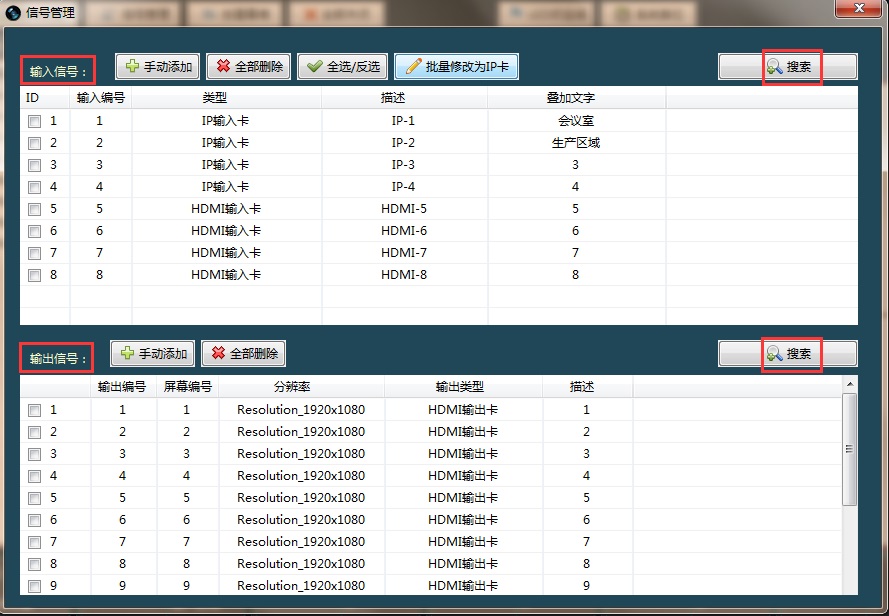Click the magnifier search icon in input signal section
This screenshot has height=616, width=889.
pos(774,67)
